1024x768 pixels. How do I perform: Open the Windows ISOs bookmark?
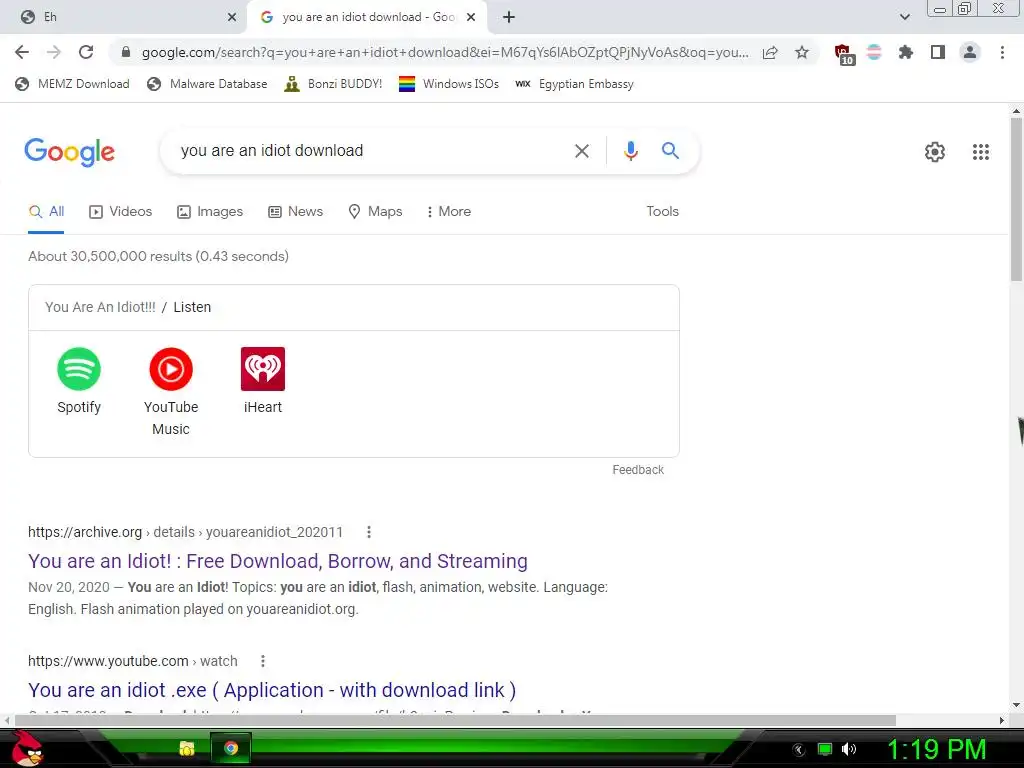(449, 84)
